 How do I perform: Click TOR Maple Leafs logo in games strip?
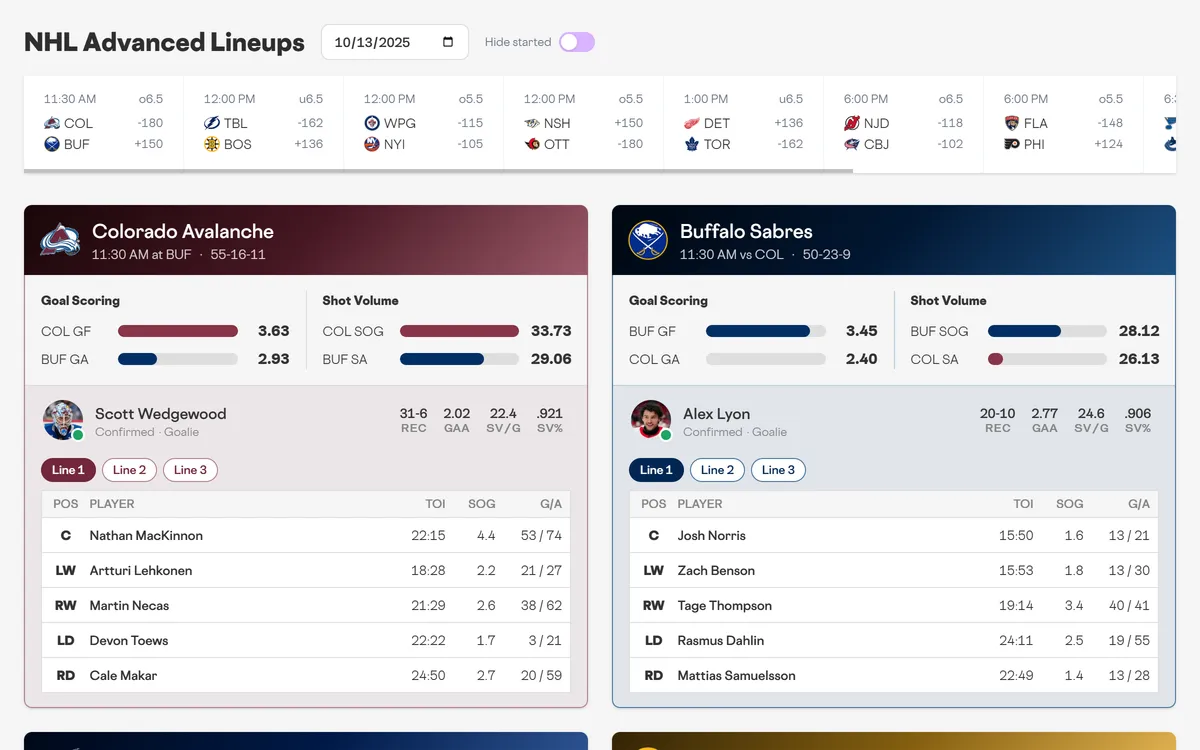click(692, 144)
